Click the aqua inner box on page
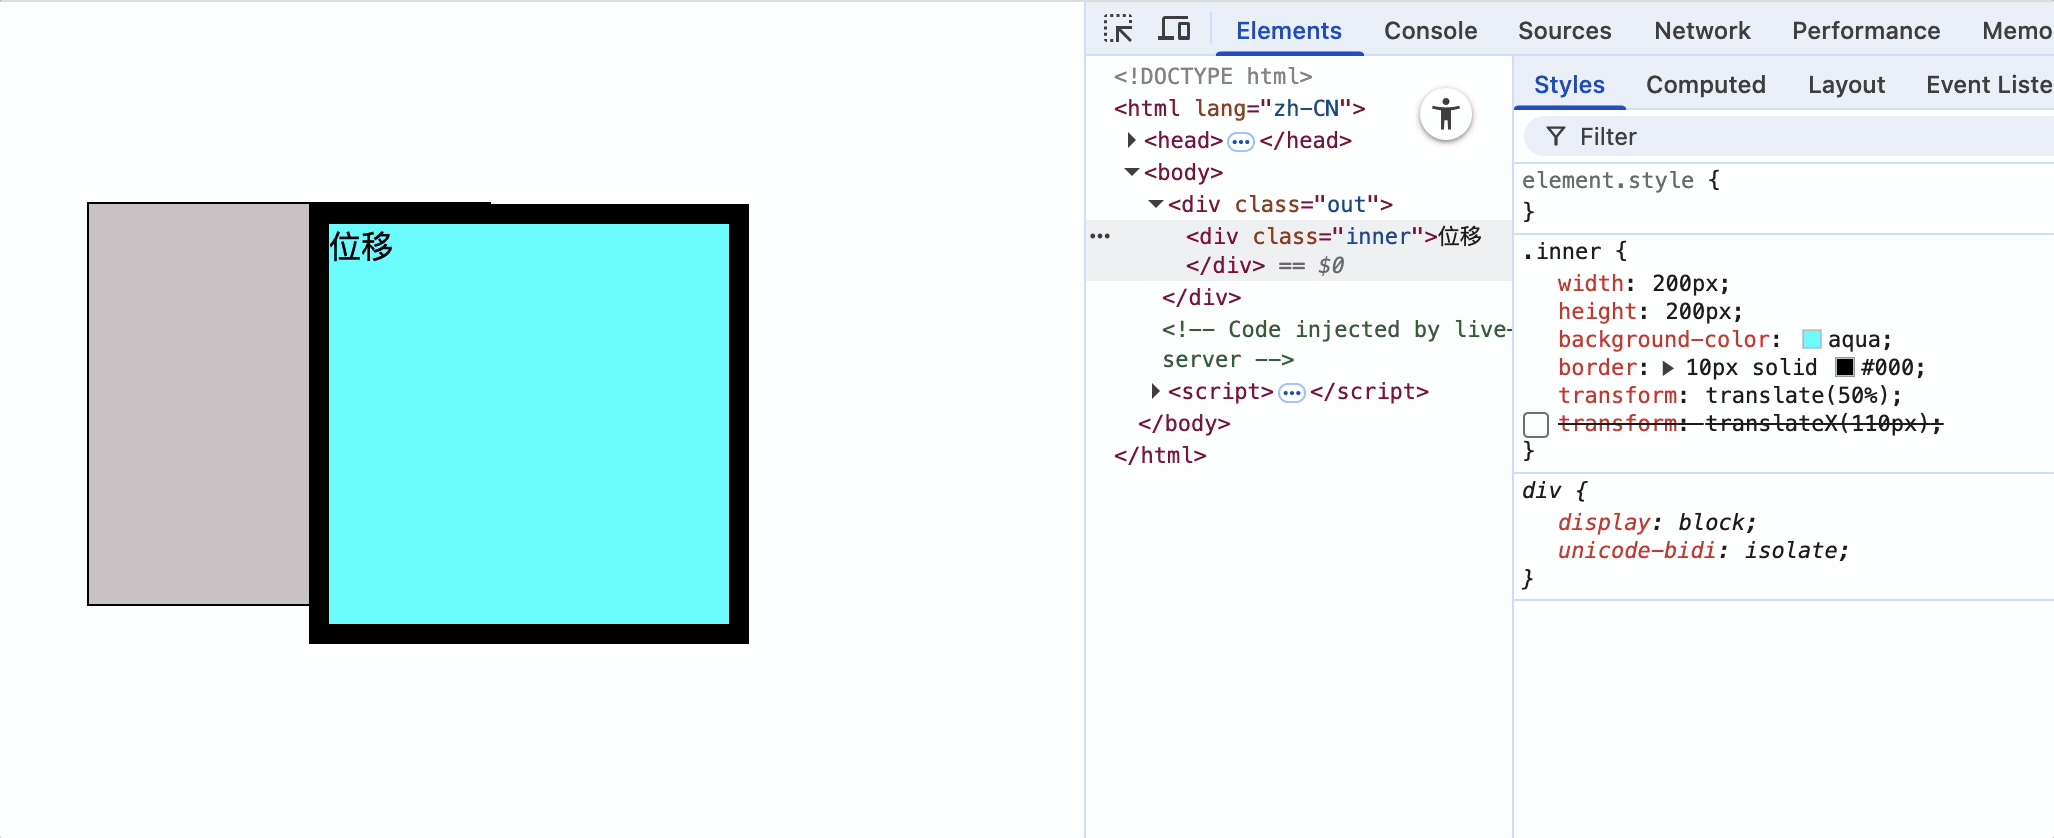The image size is (2054, 838). (529, 424)
